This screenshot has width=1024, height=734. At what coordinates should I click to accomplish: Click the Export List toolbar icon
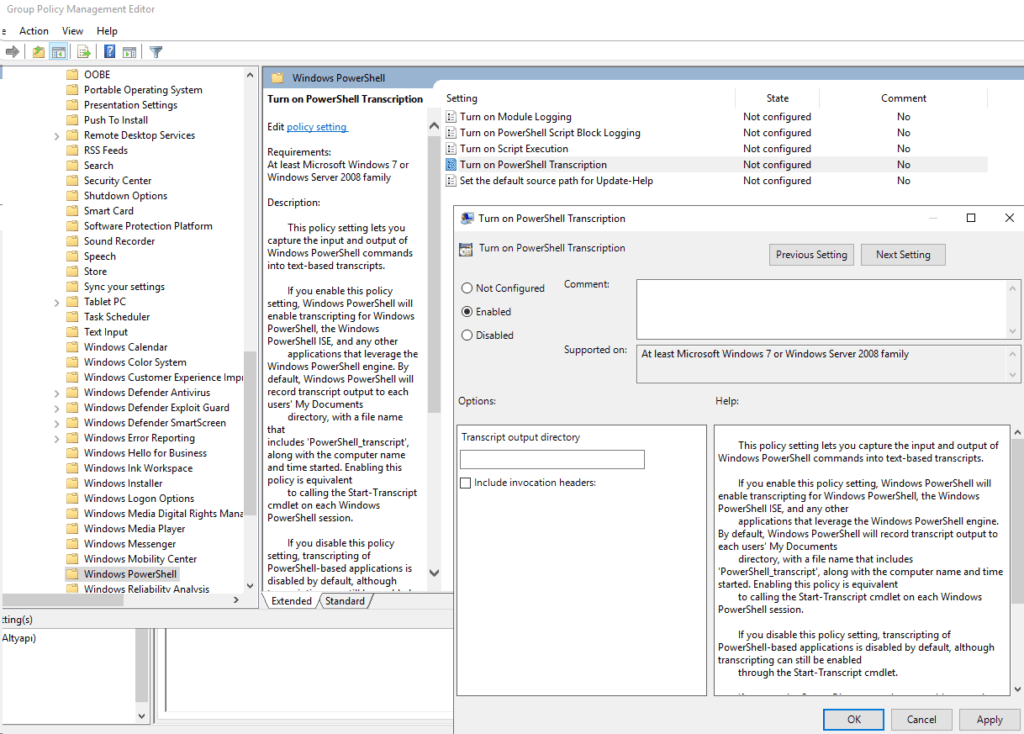pyautogui.click(x=85, y=51)
